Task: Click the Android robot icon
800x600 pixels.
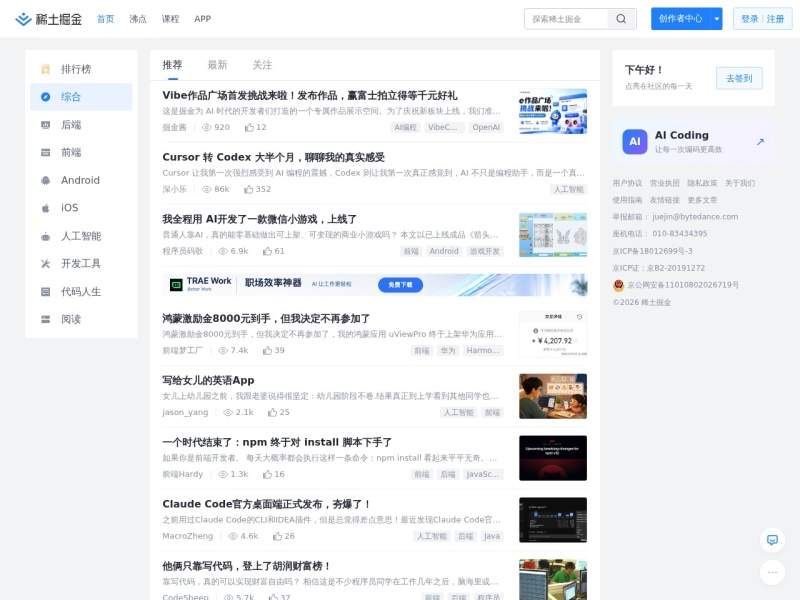Action: tap(45, 180)
